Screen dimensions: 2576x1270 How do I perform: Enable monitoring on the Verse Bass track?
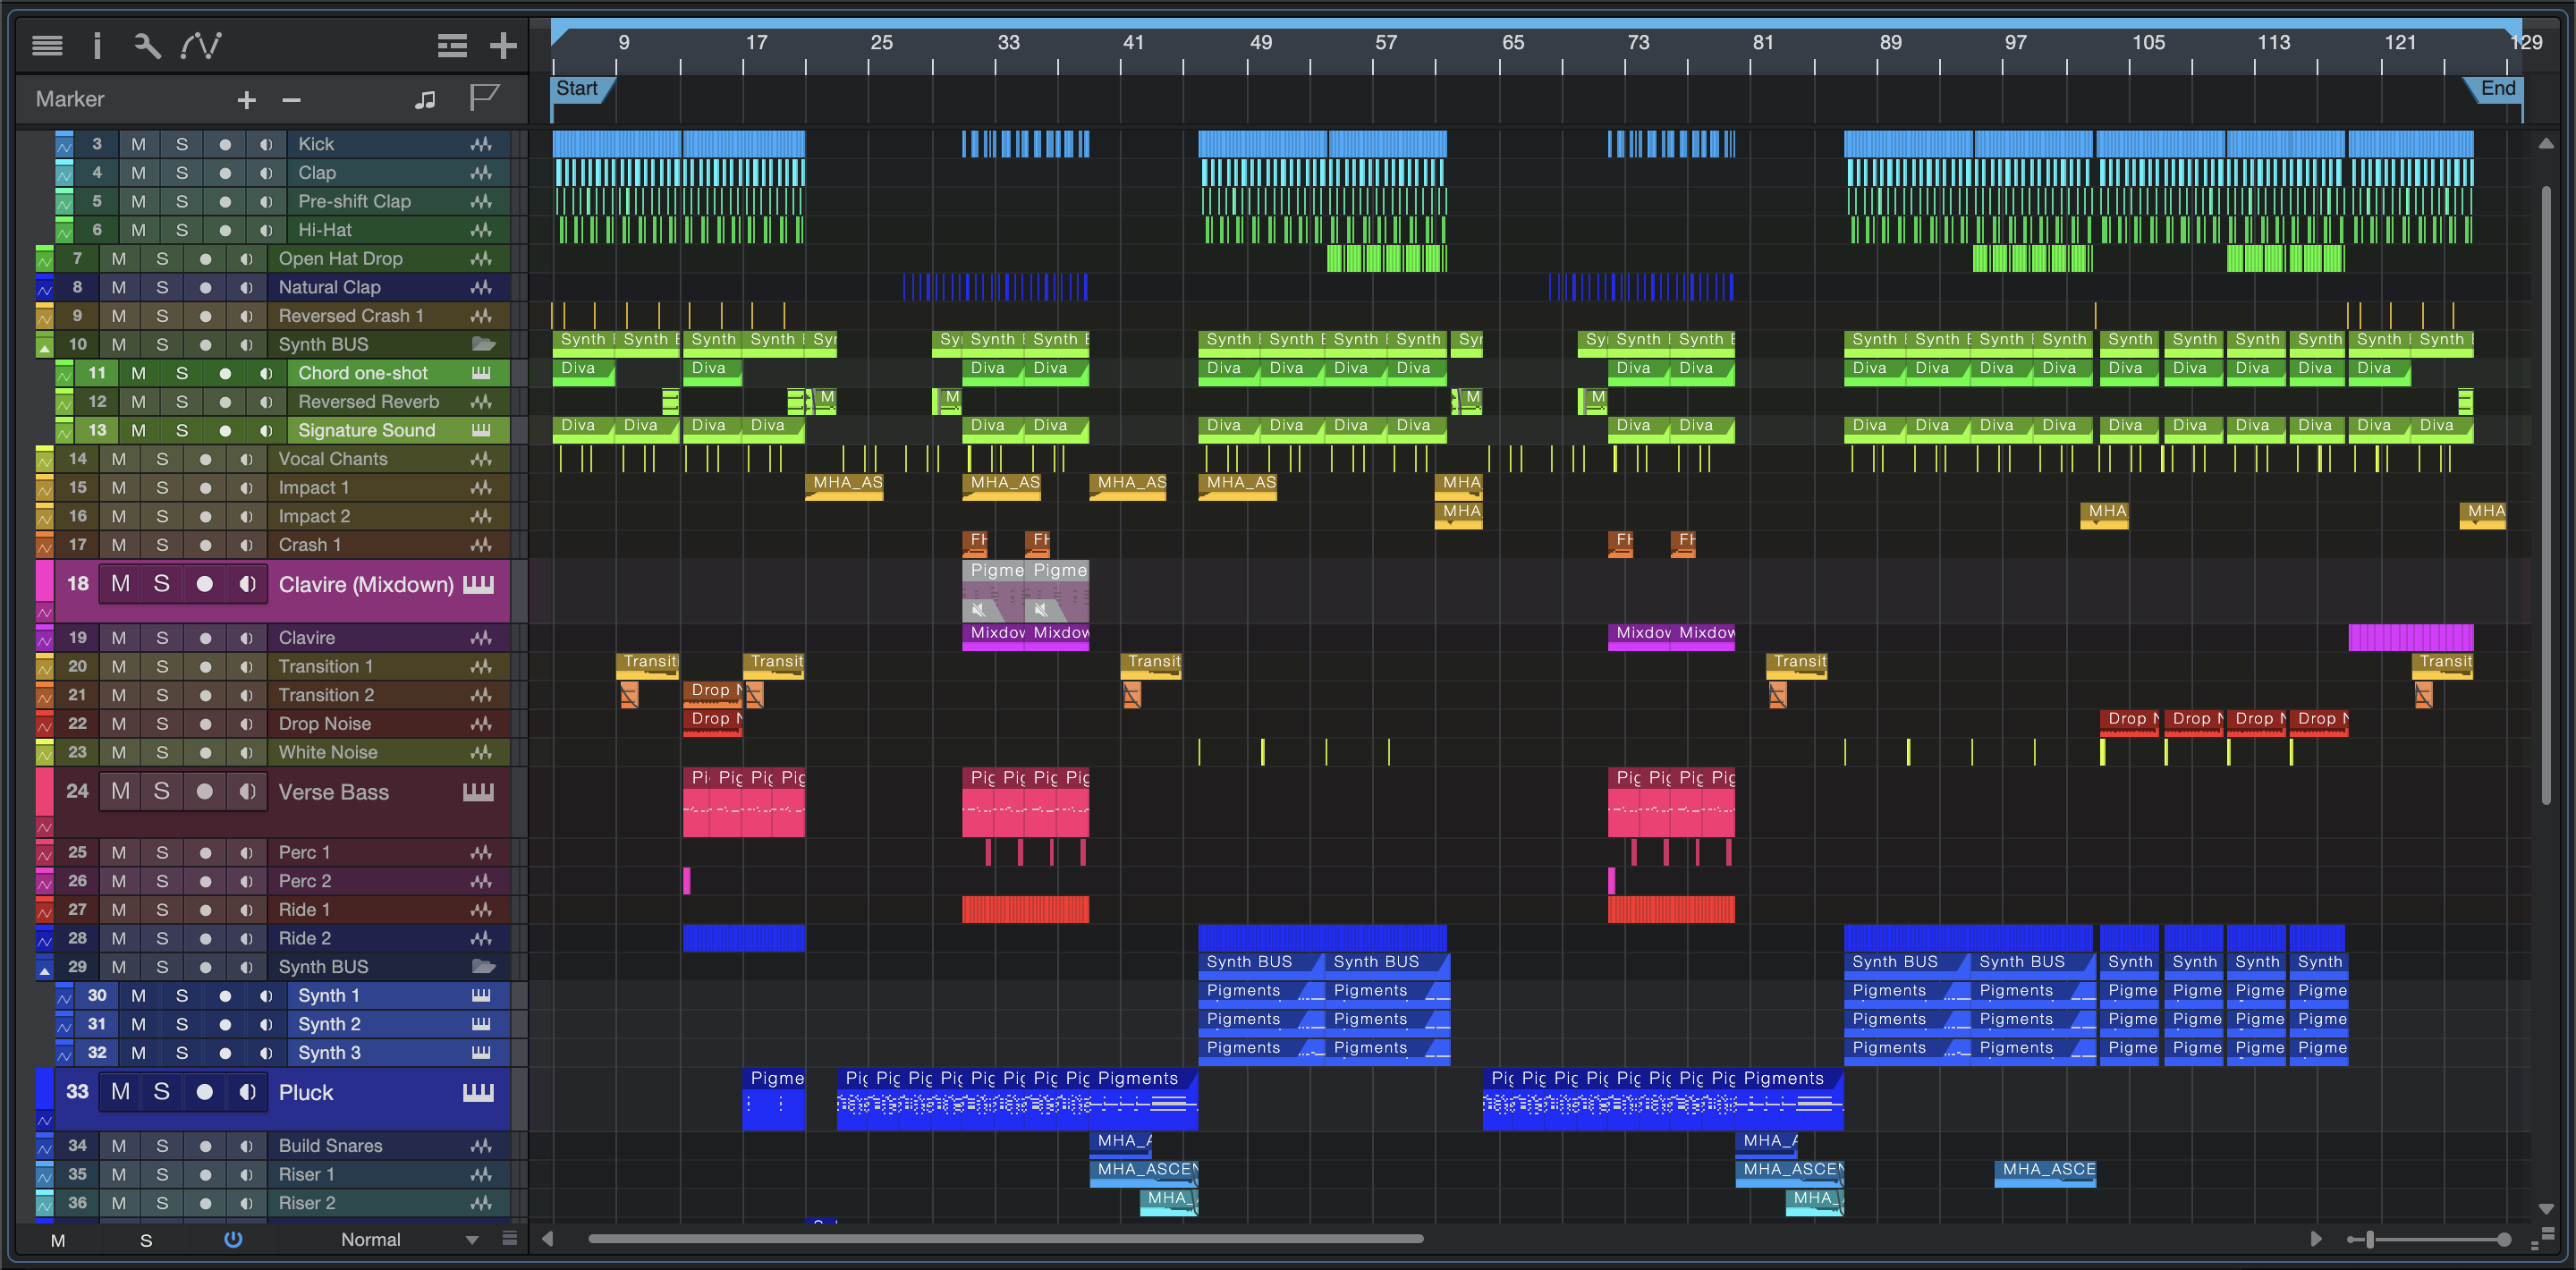(247, 791)
